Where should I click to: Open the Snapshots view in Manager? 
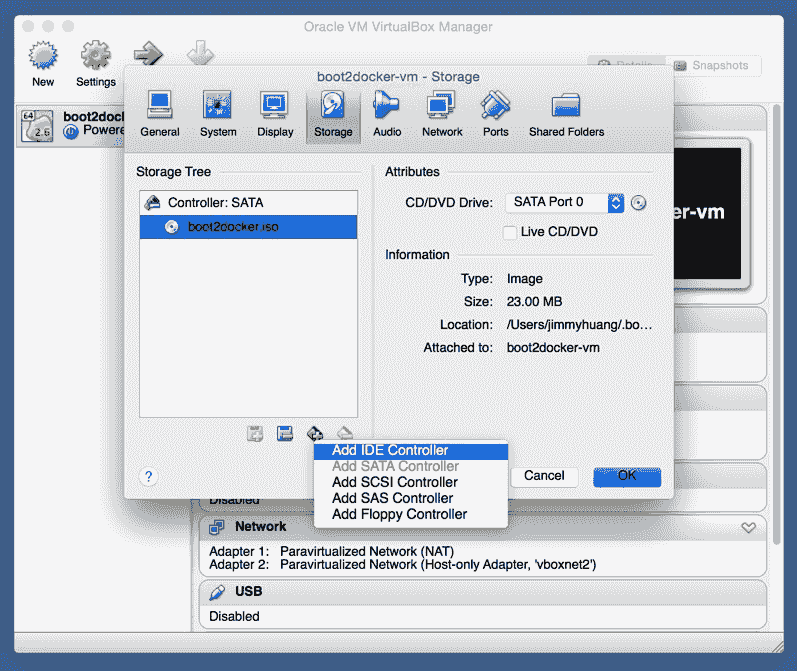coord(713,66)
